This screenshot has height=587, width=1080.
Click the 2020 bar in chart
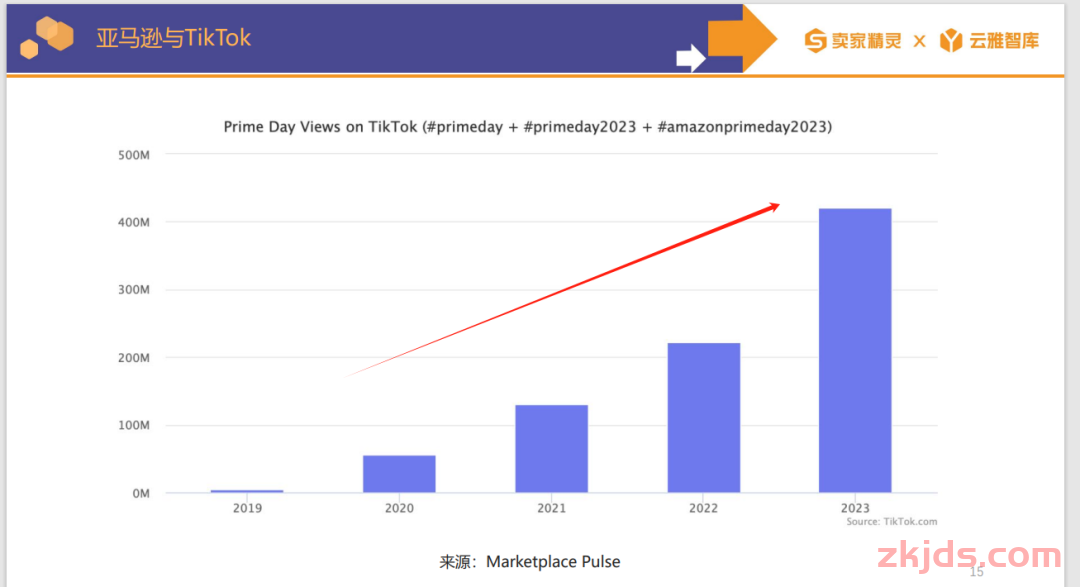pos(399,474)
